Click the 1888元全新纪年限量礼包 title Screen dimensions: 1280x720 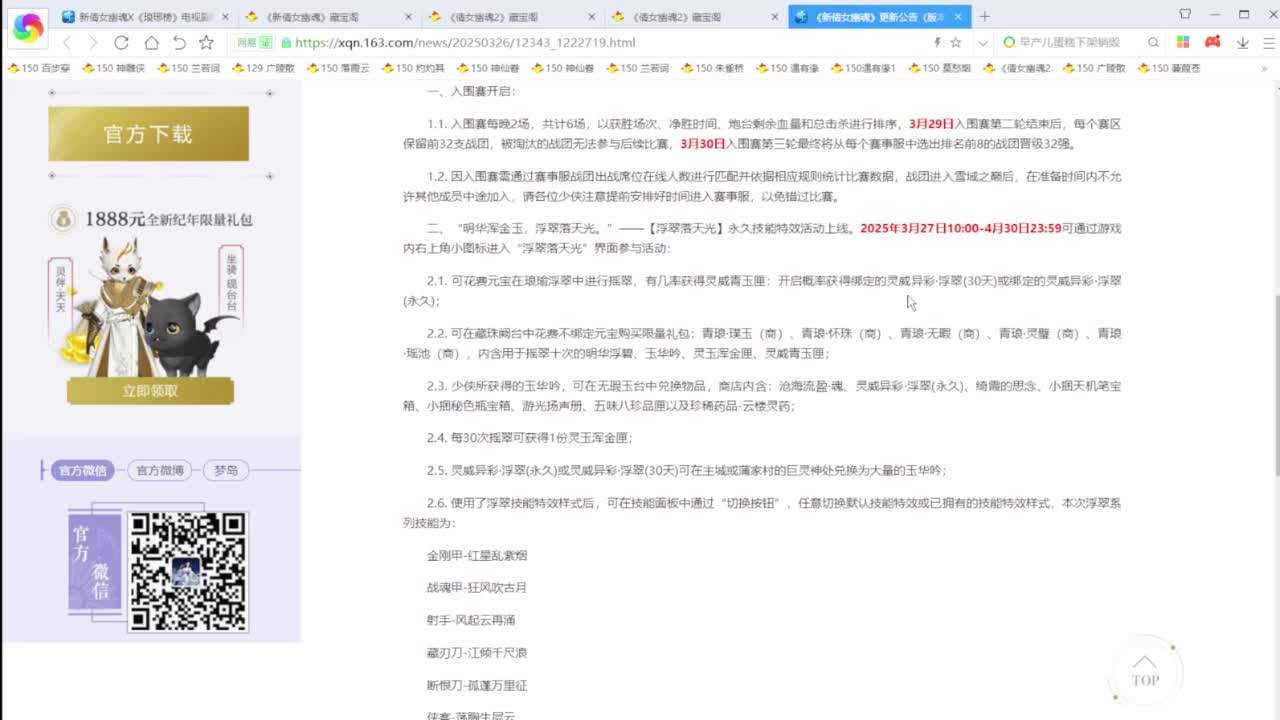pyautogui.click(x=168, y=219)
